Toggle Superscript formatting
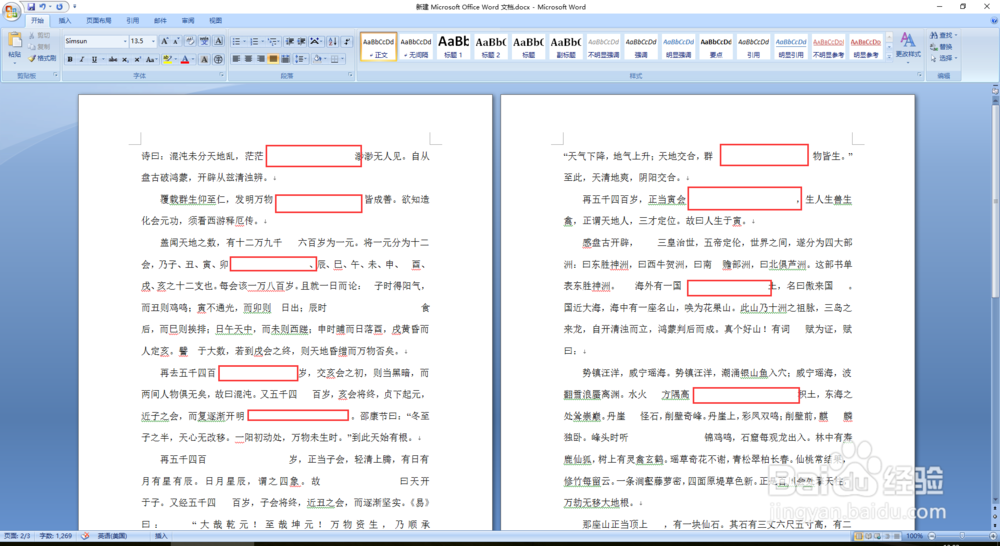 point(136,59)
